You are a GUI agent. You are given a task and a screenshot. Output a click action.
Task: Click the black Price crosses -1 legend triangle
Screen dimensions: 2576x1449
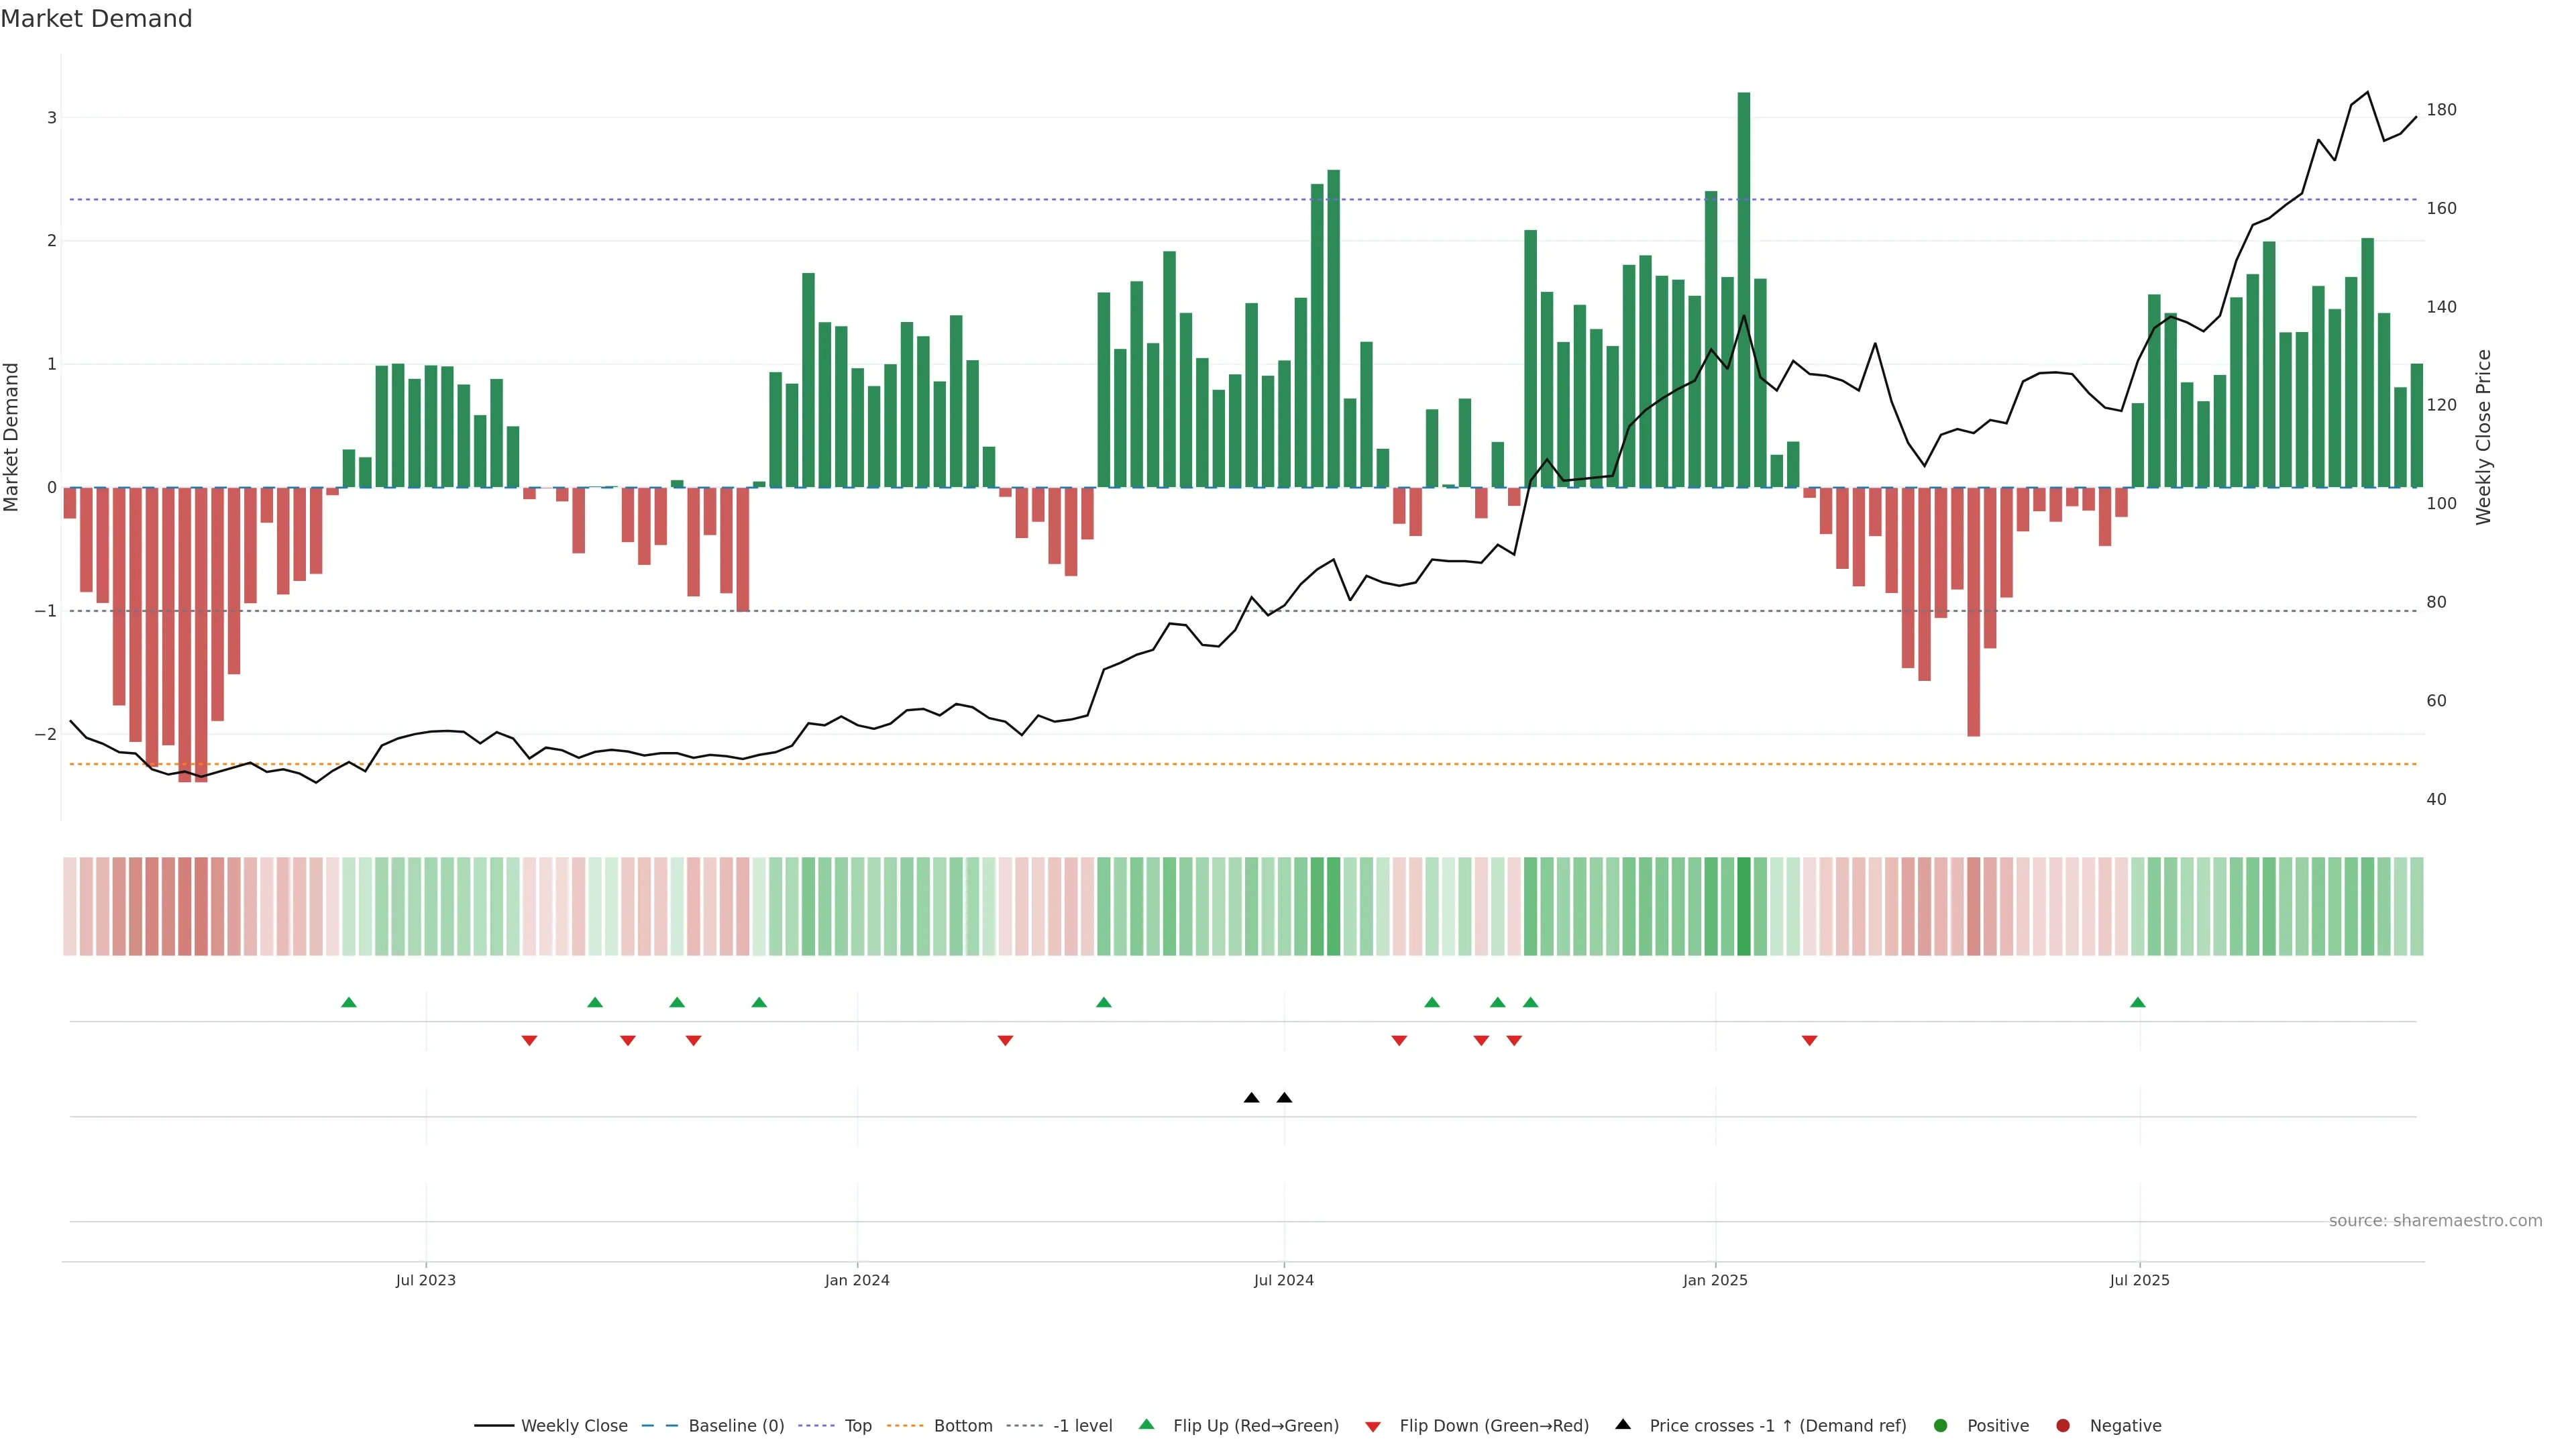coord(1622,1424)
